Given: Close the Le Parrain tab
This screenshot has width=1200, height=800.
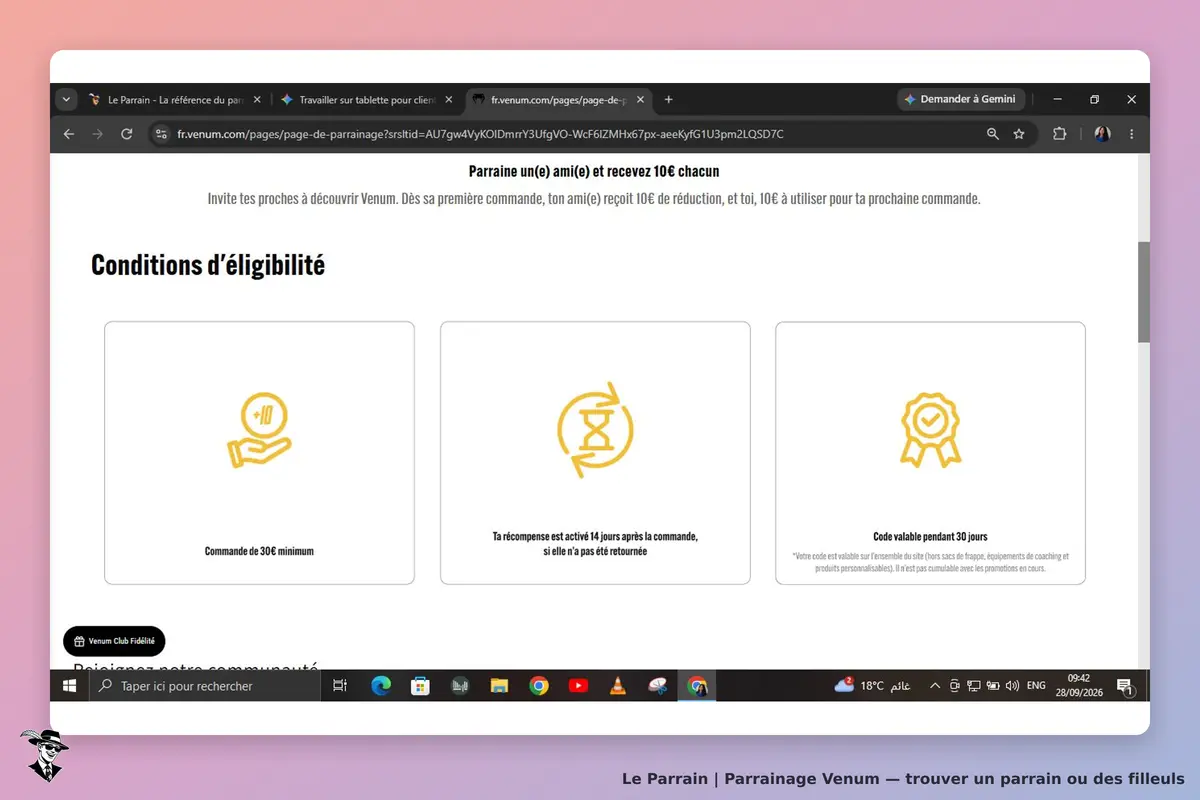Looking at the screenshot, I should 257,100.
